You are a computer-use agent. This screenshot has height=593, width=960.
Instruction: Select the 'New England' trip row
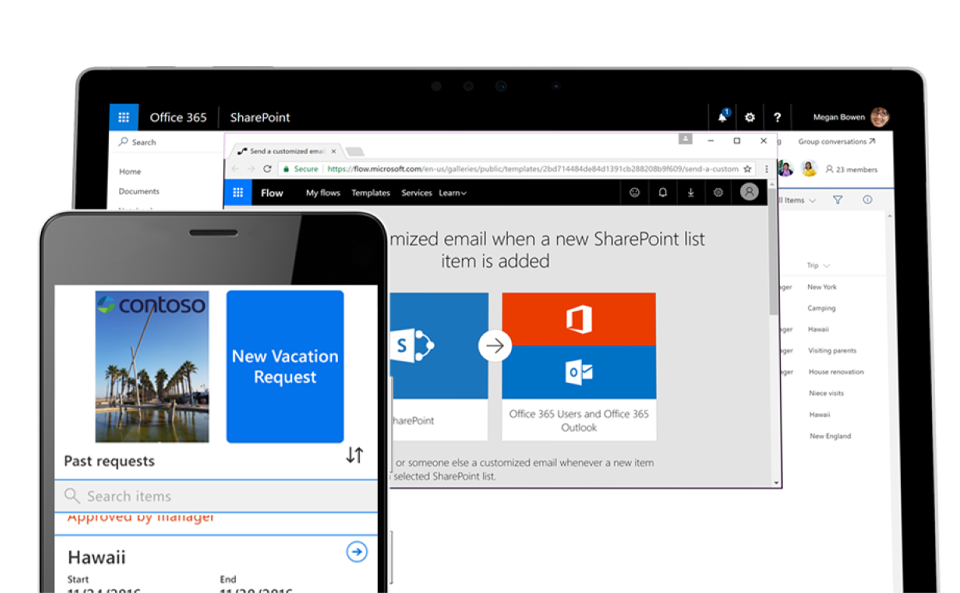(830, 436)
